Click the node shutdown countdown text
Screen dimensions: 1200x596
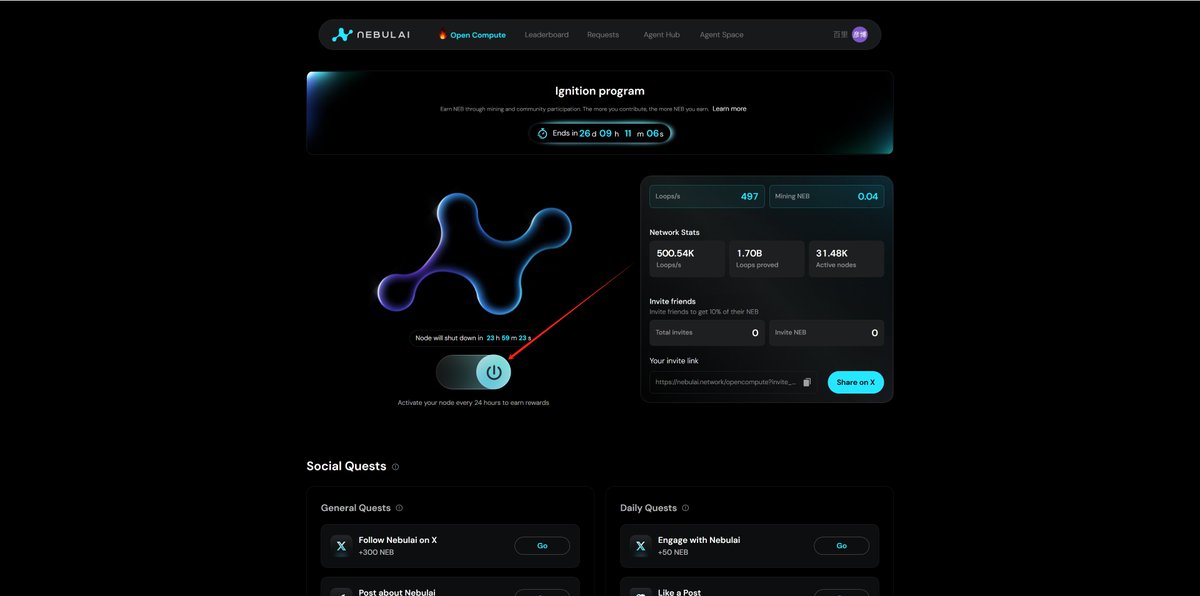click(474, 338)
